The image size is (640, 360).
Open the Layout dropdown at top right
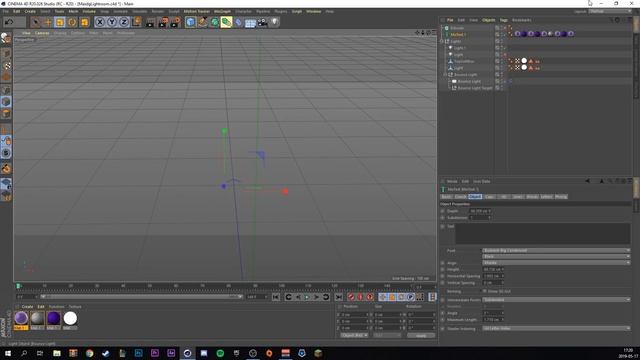coord(610,11)
